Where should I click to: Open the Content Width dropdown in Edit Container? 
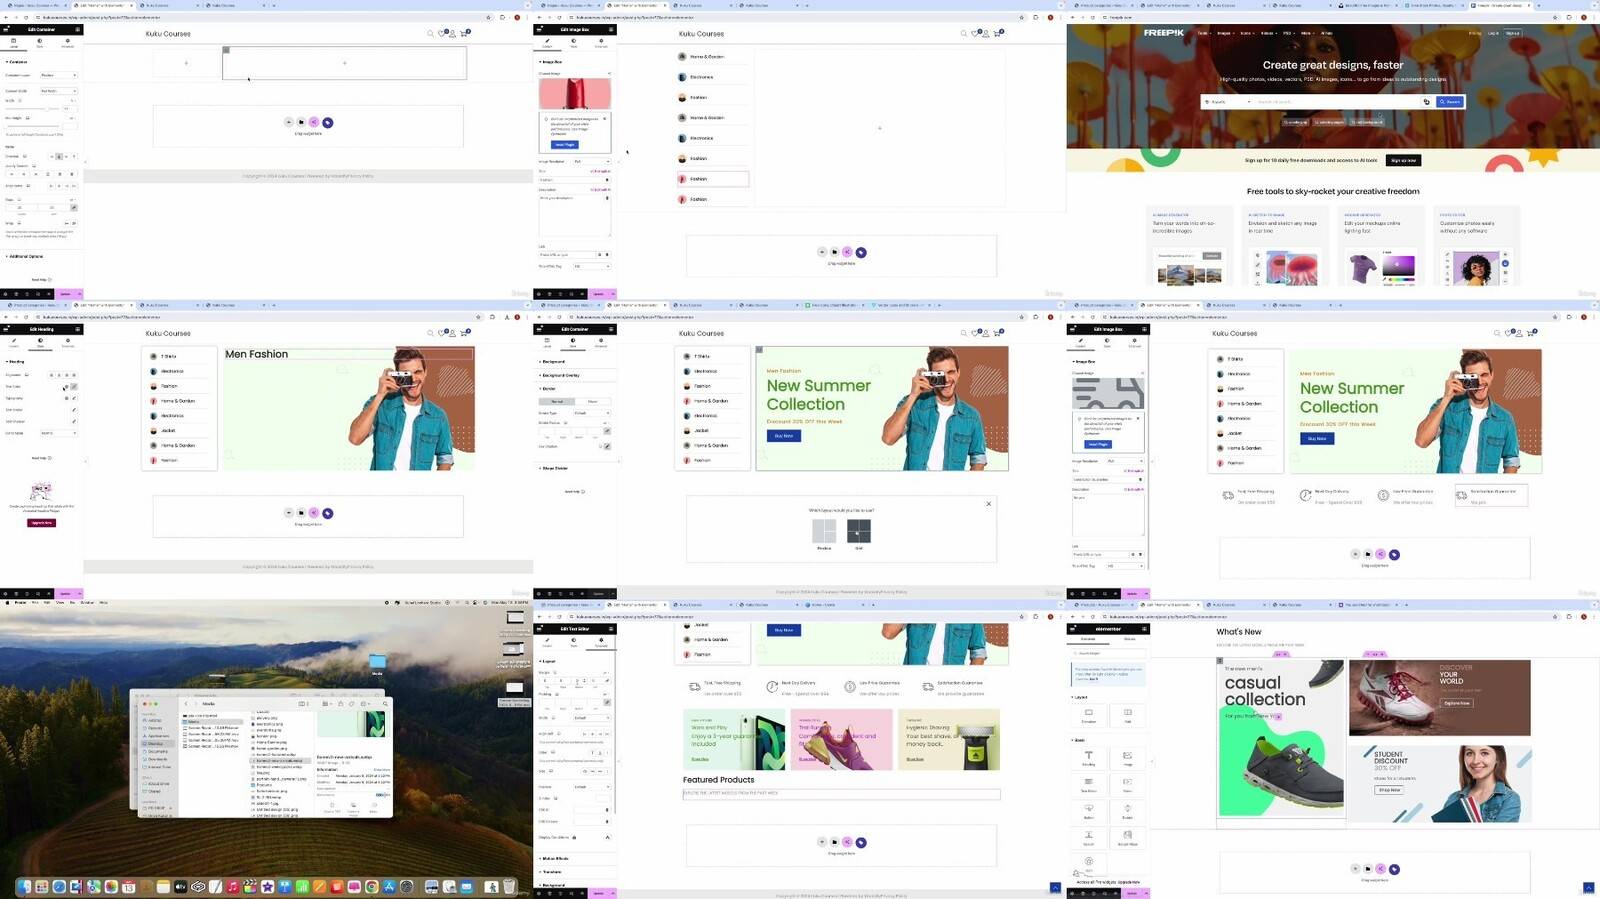pos(59,91)
